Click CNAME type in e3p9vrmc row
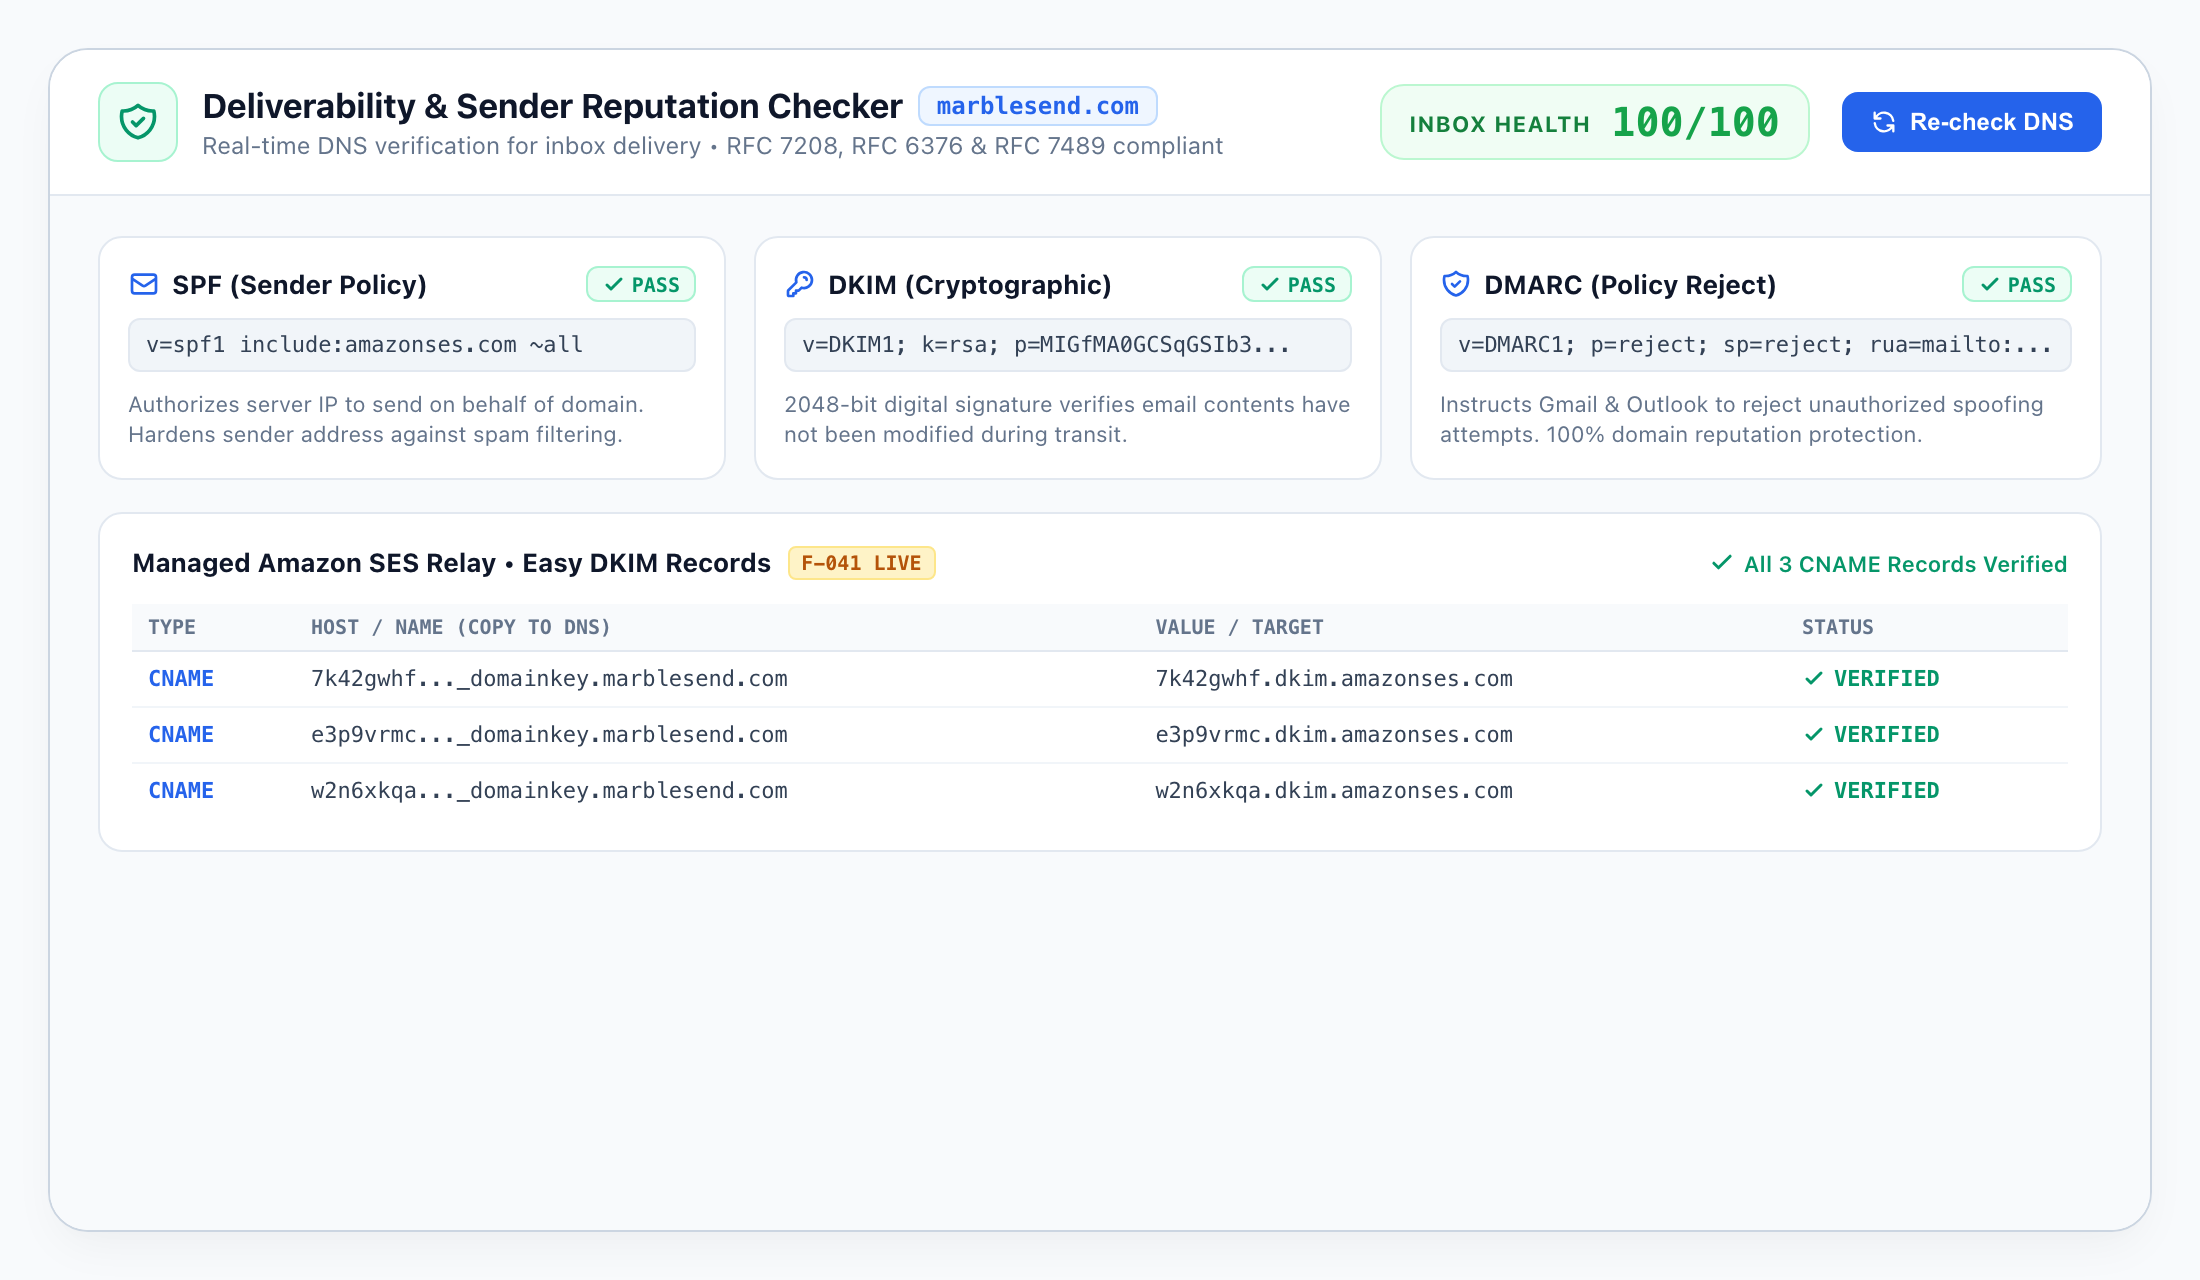 pyautogui.click(x=181, y=735)
